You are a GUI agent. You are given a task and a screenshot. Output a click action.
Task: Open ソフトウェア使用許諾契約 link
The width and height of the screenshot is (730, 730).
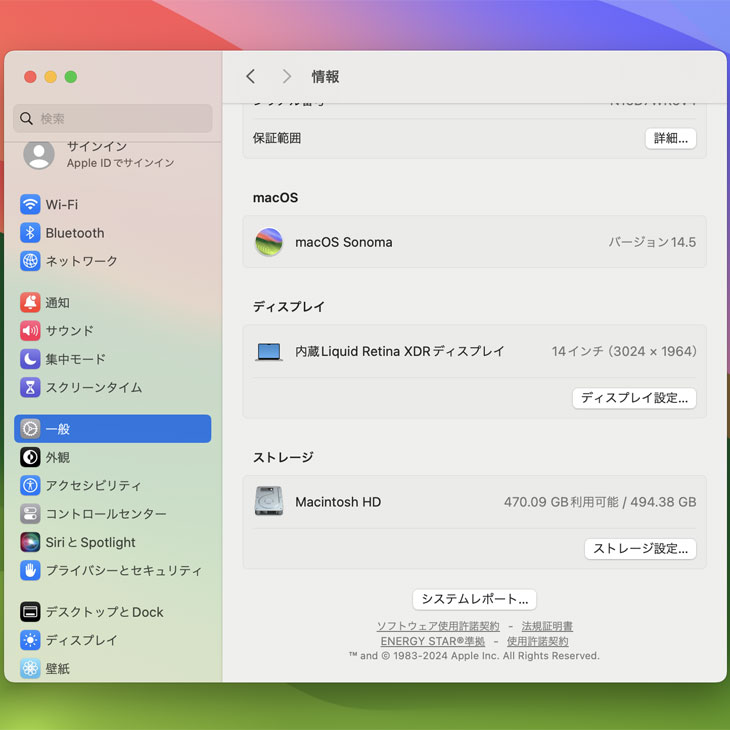coord(438,626)
